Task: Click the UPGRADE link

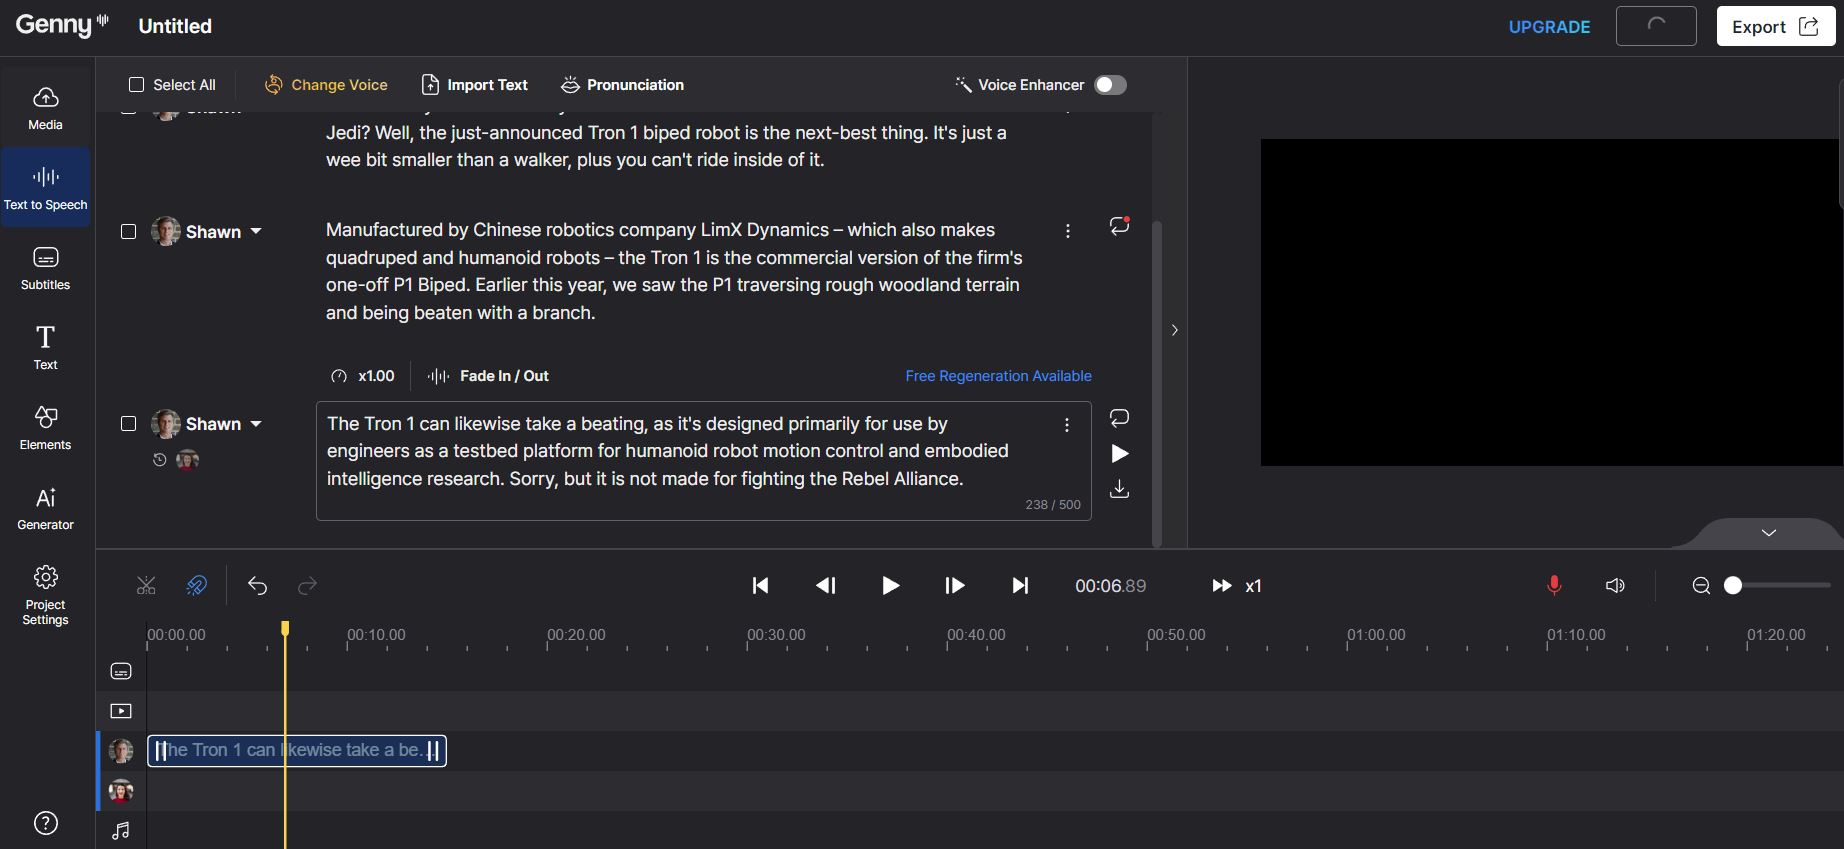Action: [x=1549, y=27]
